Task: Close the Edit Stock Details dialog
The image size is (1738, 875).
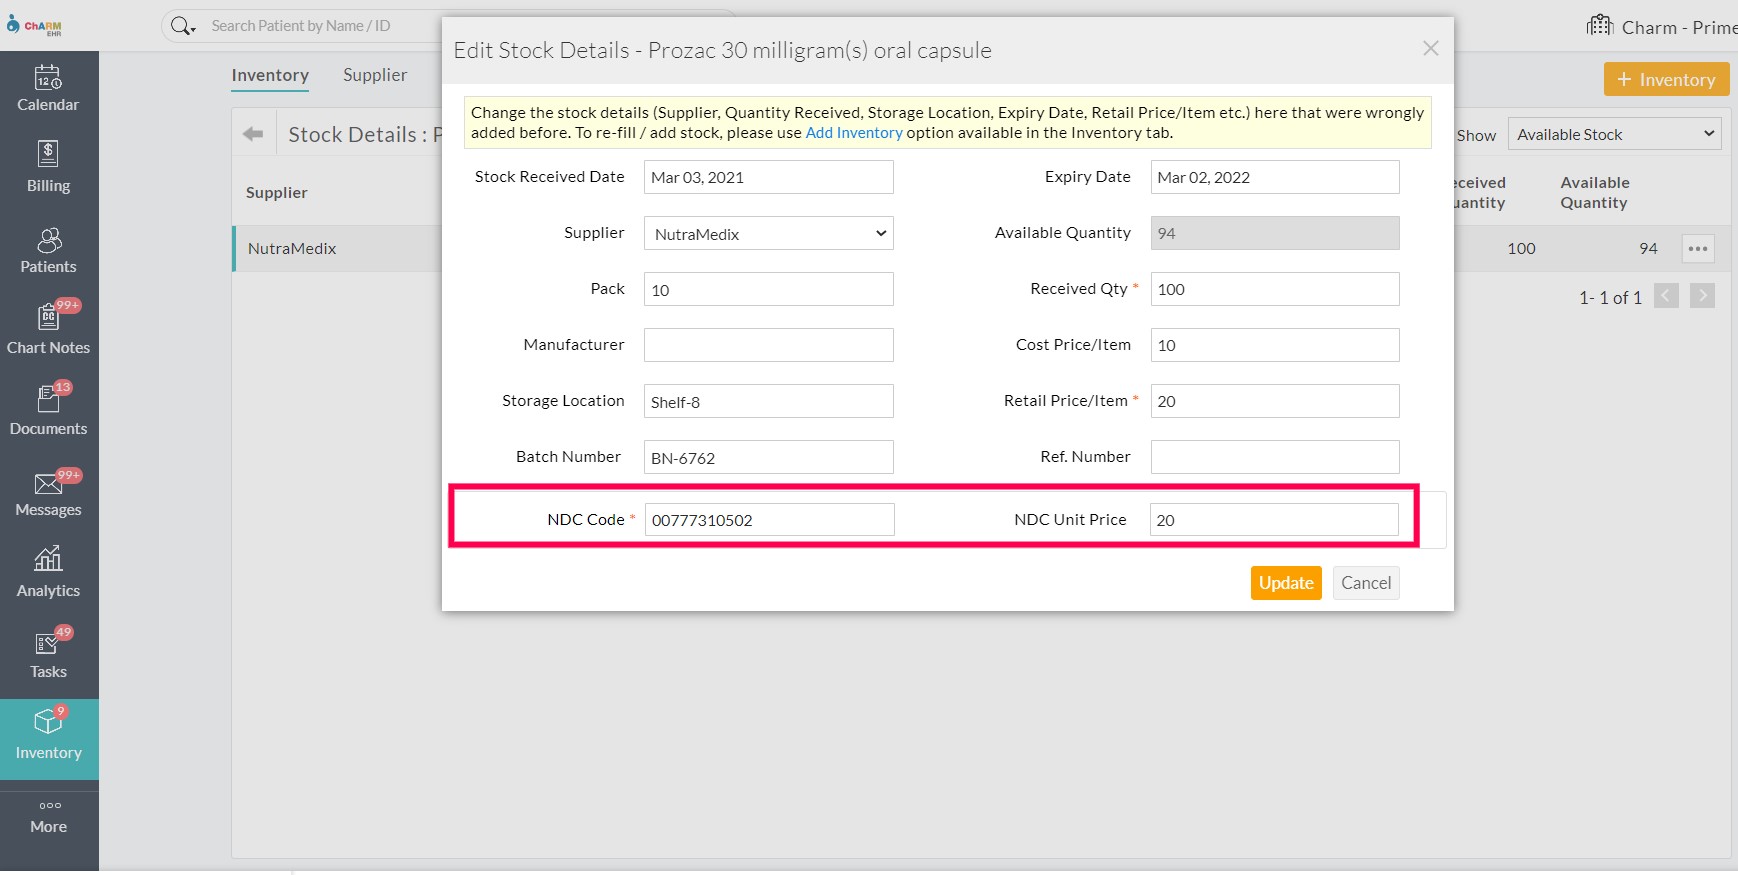Action: click(x=1430, y=49)
